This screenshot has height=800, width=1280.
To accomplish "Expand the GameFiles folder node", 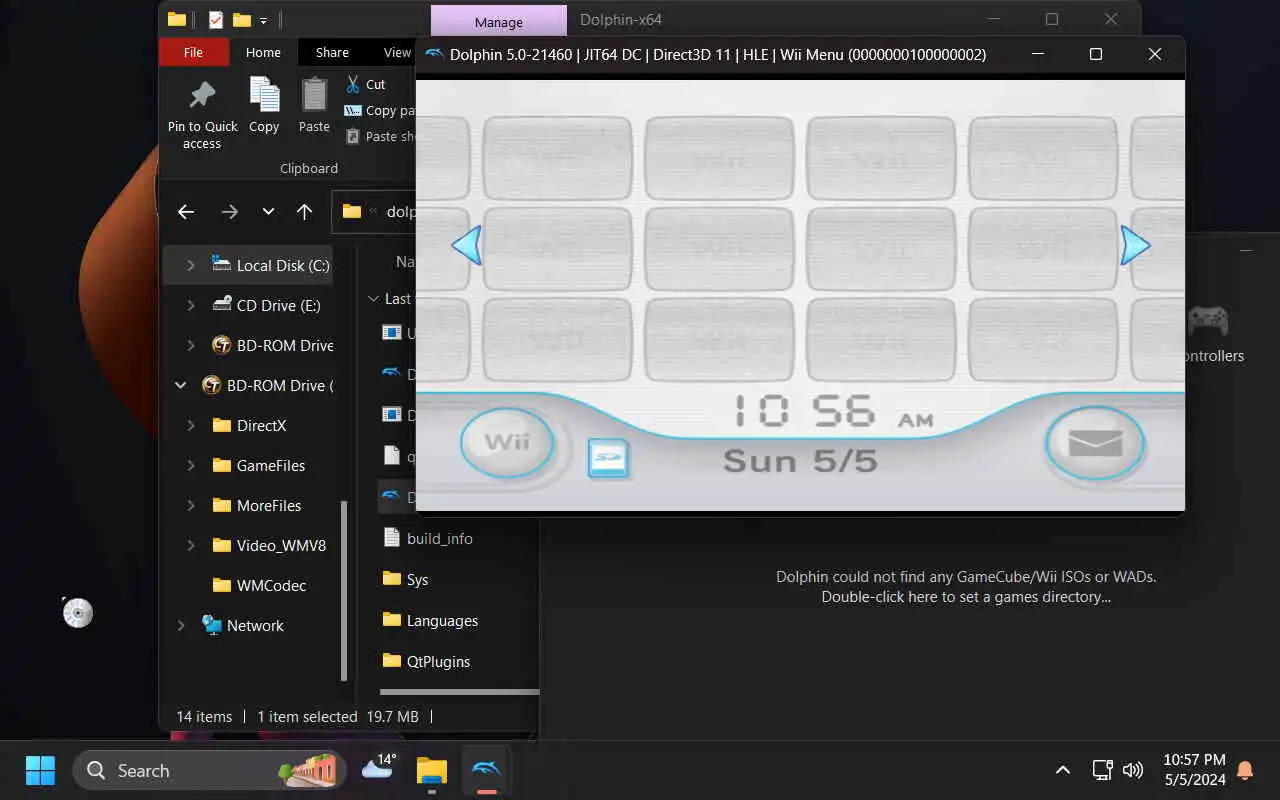I will (191, 465).
